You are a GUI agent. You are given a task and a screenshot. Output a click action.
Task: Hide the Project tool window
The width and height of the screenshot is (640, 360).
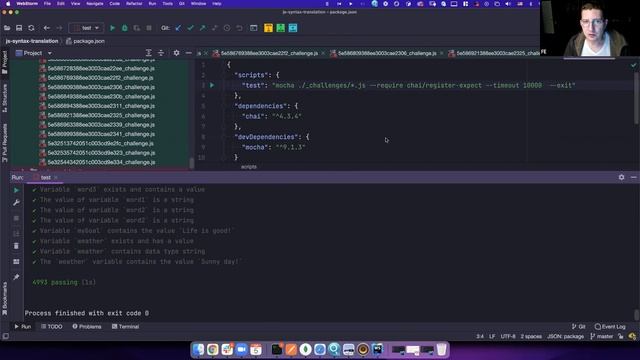click(188, 53)
